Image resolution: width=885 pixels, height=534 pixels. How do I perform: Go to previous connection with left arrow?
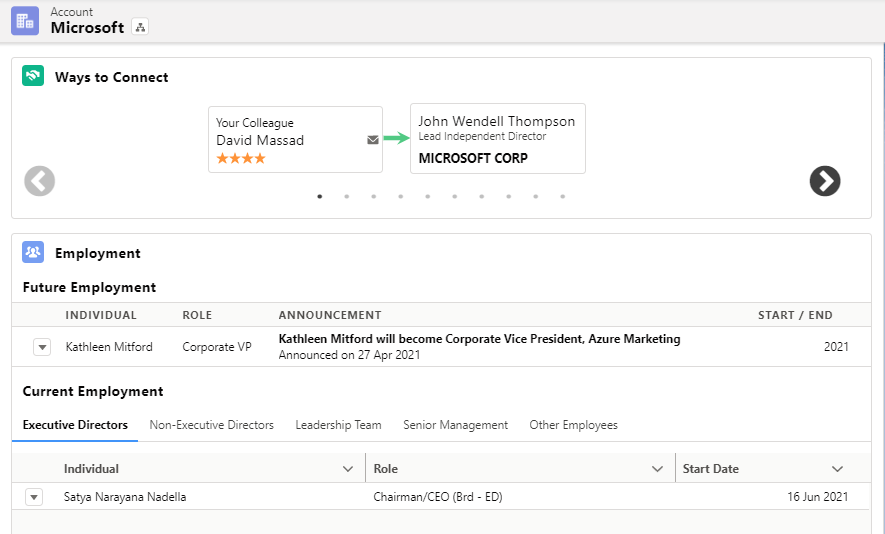(40, 181)
